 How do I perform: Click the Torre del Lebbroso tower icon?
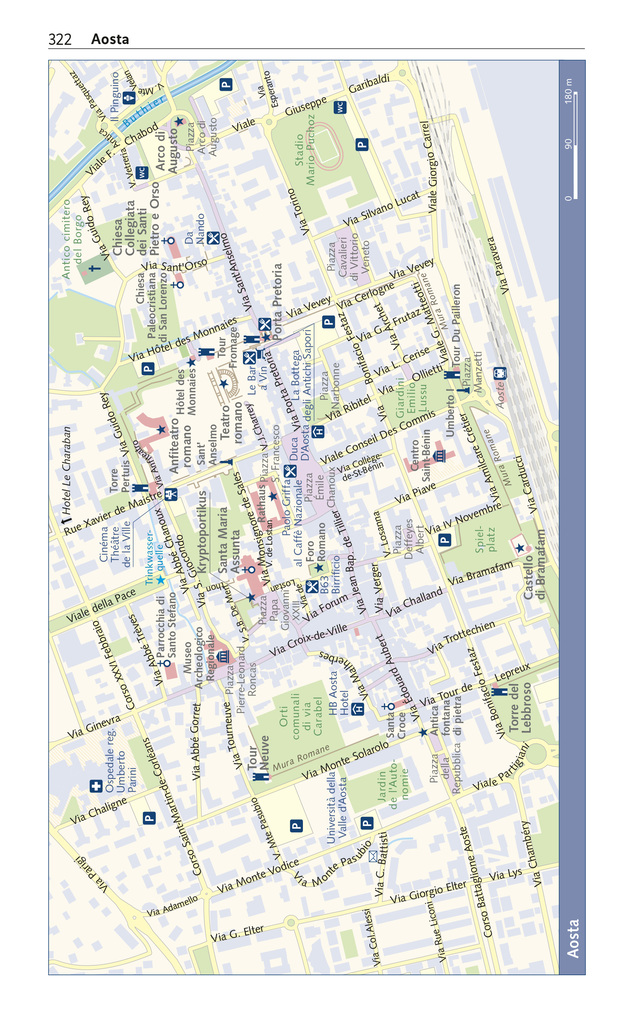[498, 691]
